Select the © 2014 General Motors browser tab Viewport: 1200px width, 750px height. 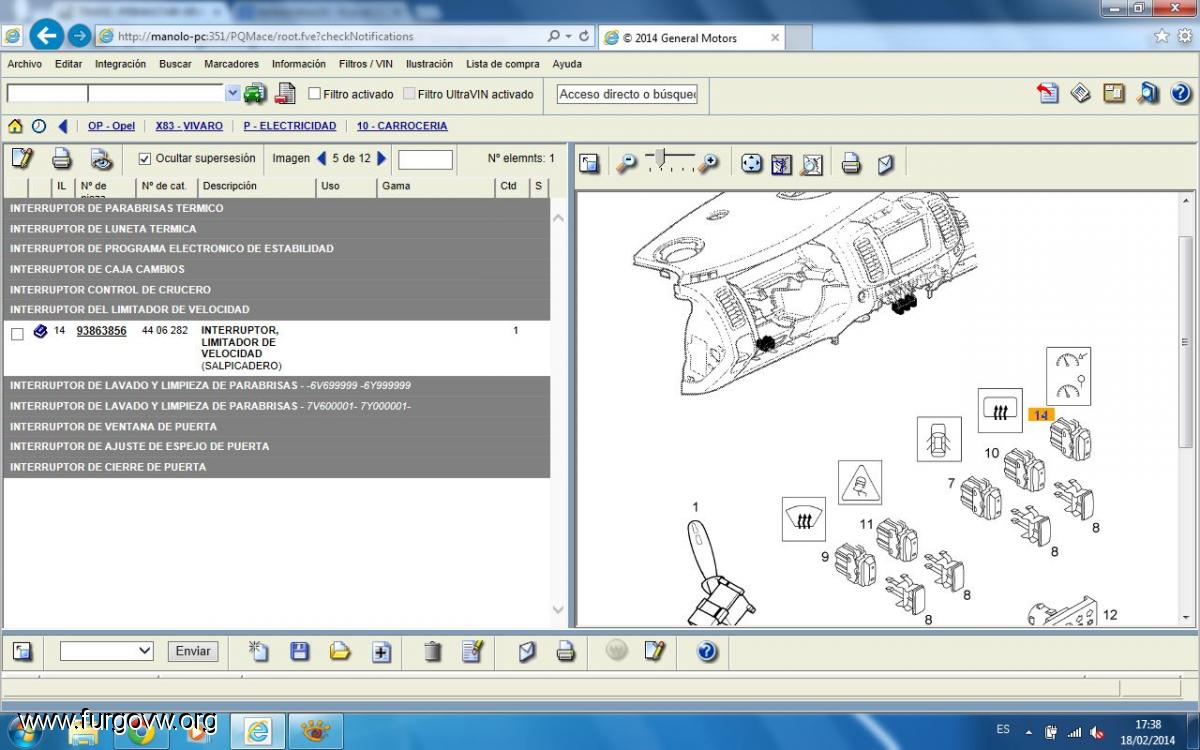[691, 38]
